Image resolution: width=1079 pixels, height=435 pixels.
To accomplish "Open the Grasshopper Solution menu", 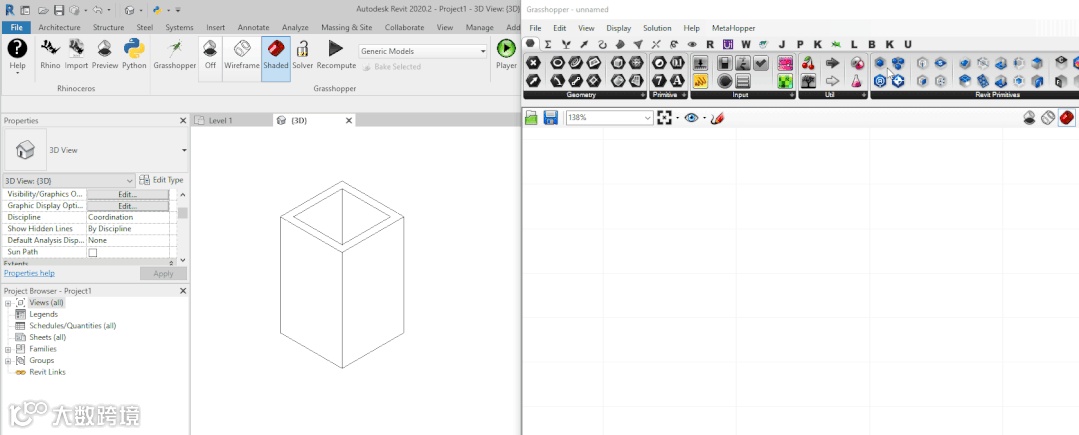I will 657,28.
